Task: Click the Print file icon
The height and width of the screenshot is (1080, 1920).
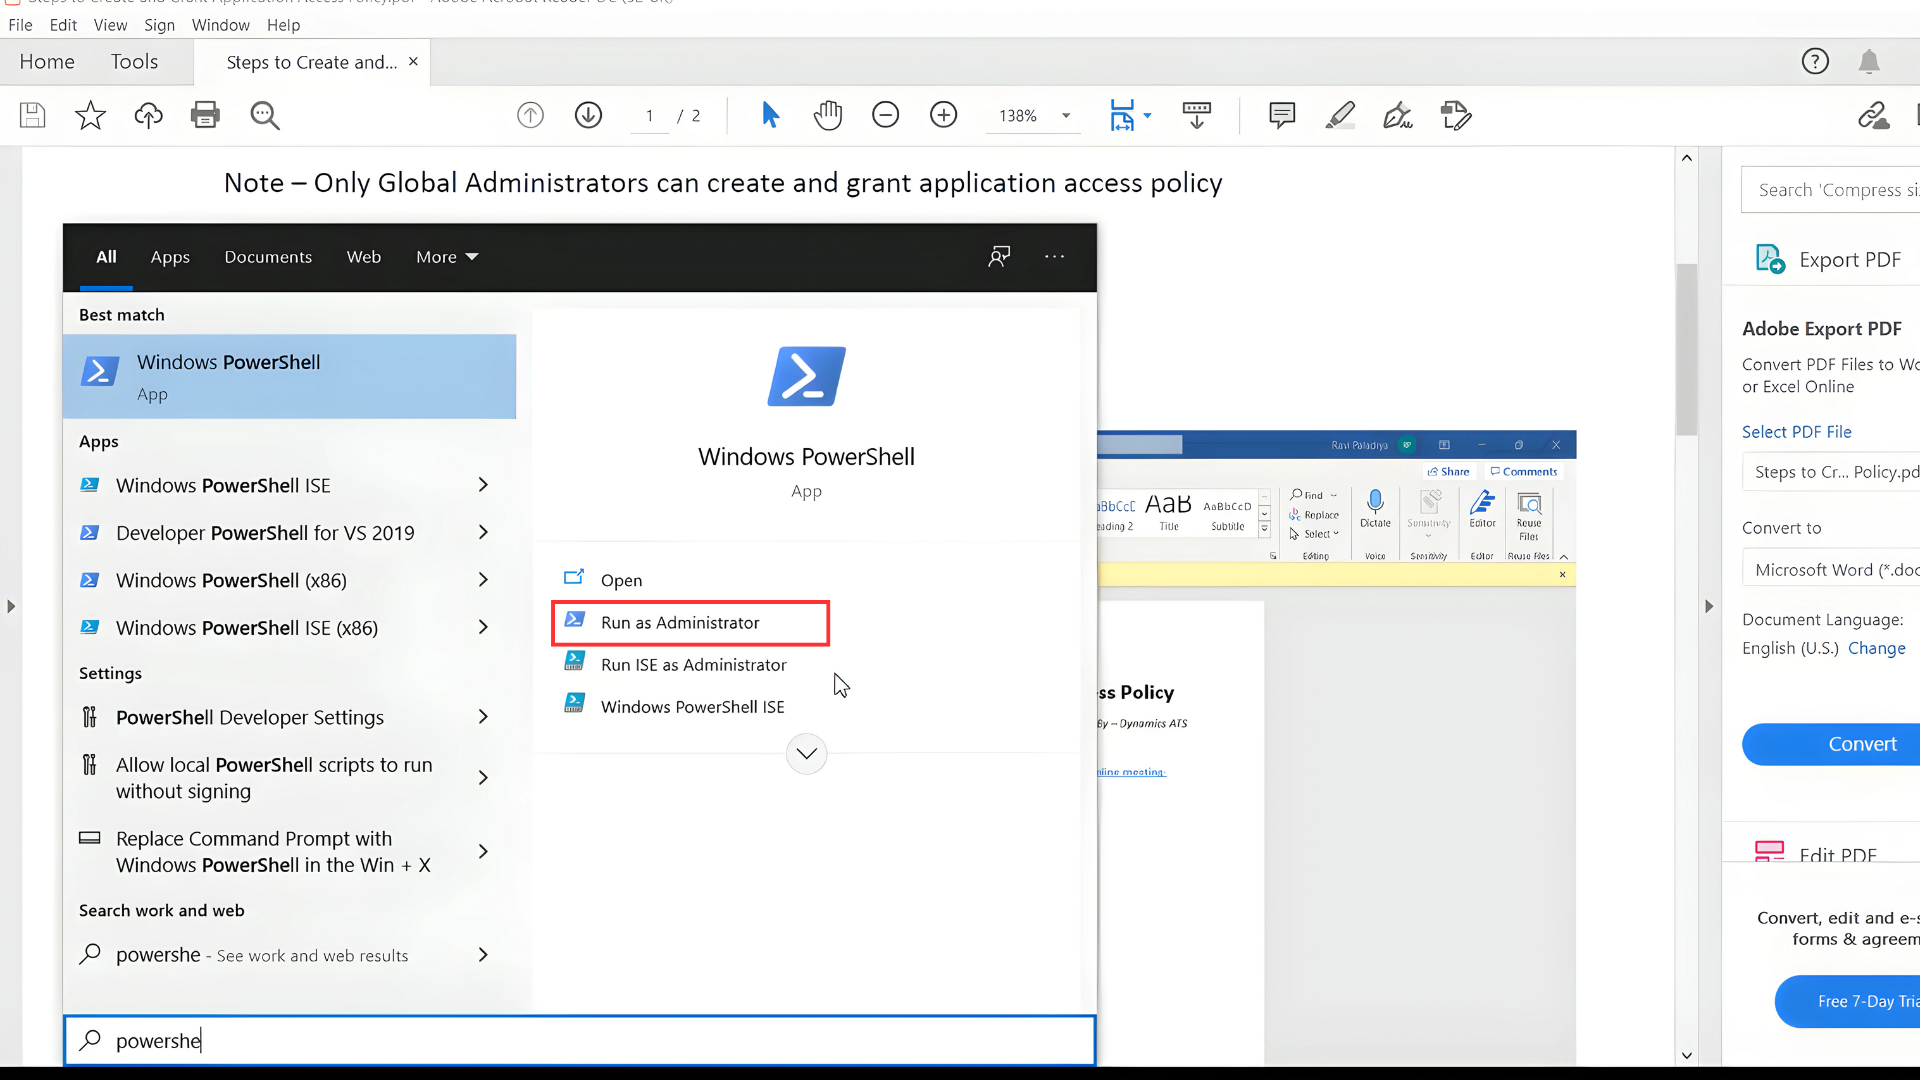Action: point(206,115)
